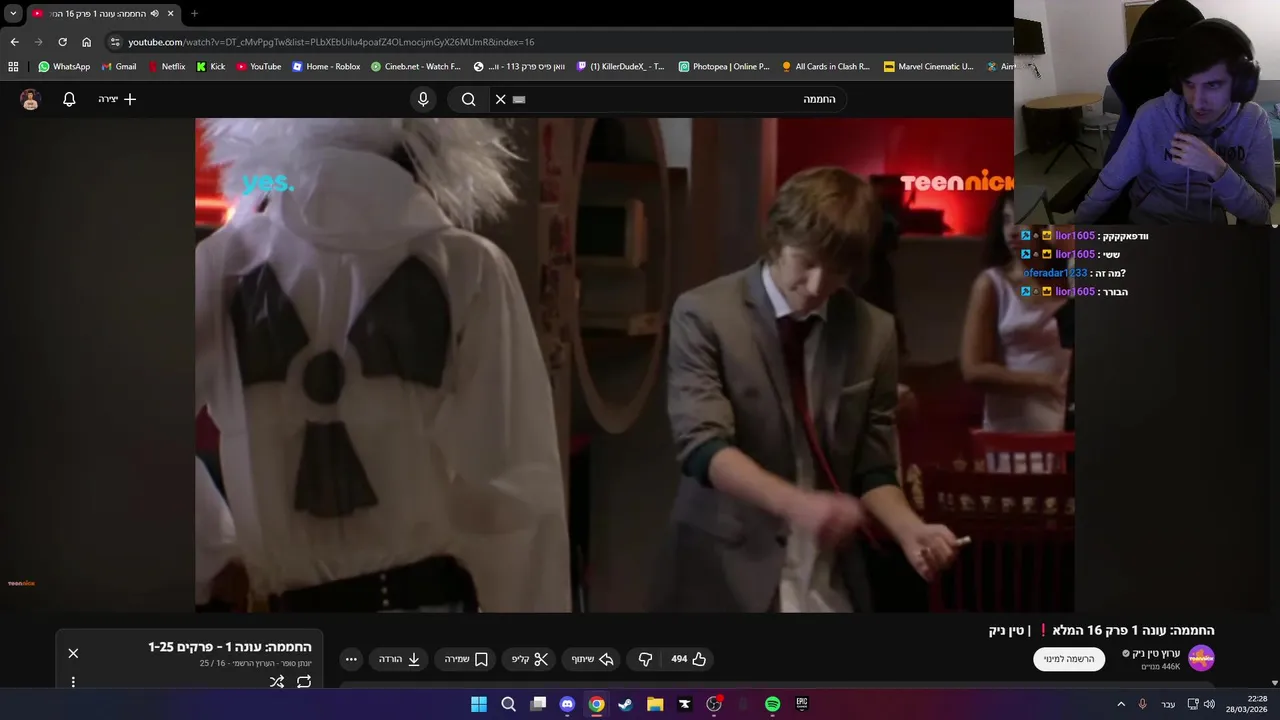Switch to Chrome on taskbar

(x=596, y=704)
